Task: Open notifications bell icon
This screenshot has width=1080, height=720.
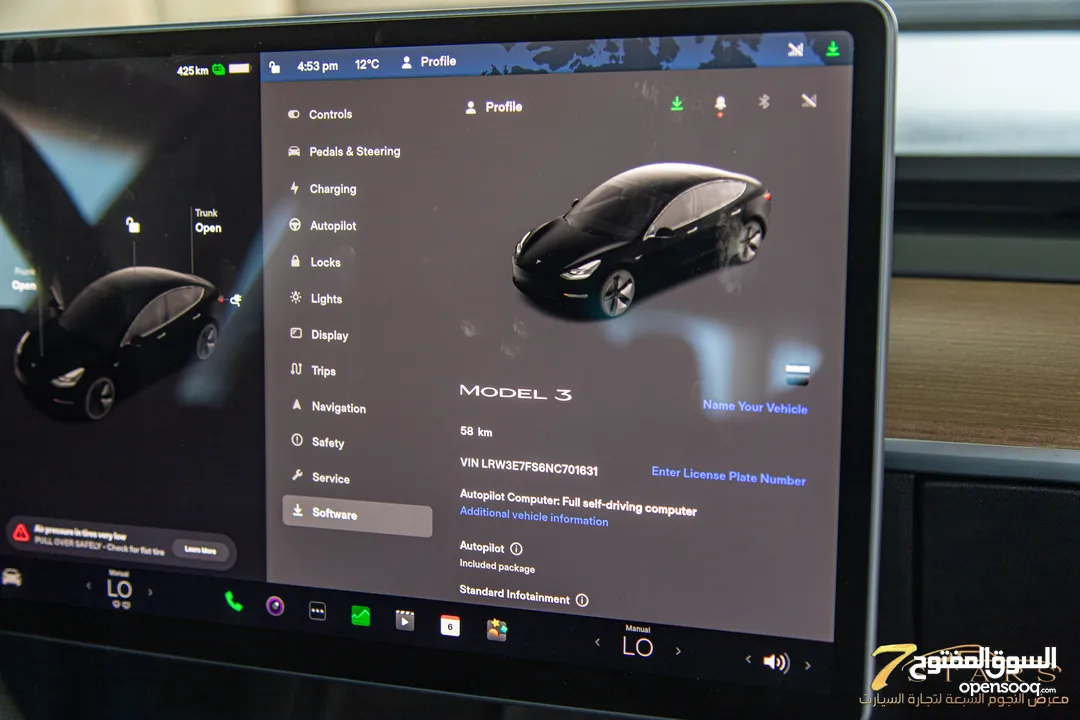Action: (x=720, y=104)
